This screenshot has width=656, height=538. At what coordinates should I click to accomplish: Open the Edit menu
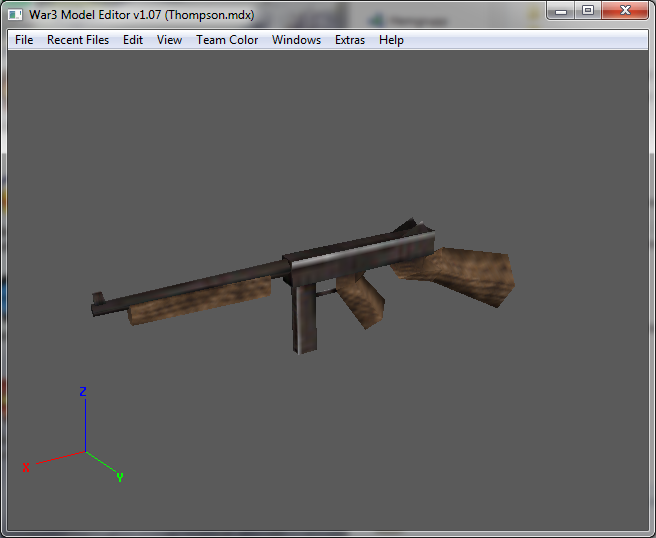(133, 40)
